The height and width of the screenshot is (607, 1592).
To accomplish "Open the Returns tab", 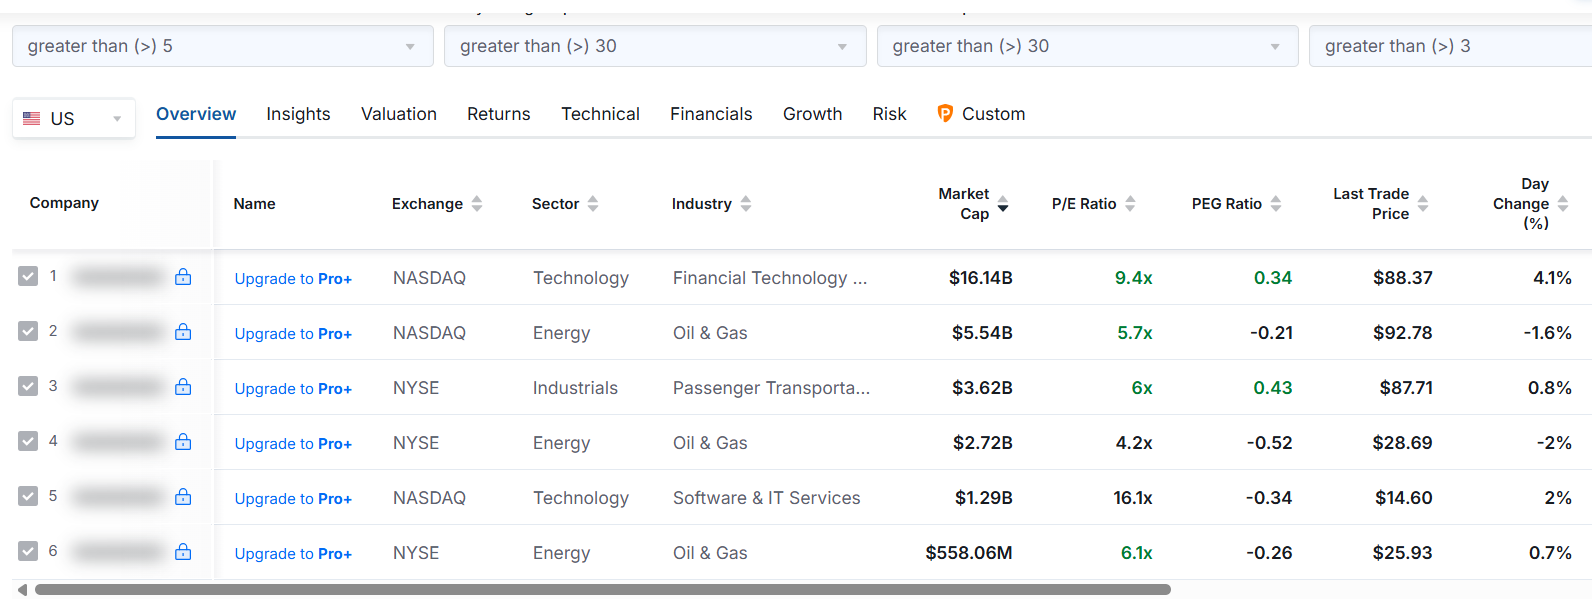I will tap(499, 114).
